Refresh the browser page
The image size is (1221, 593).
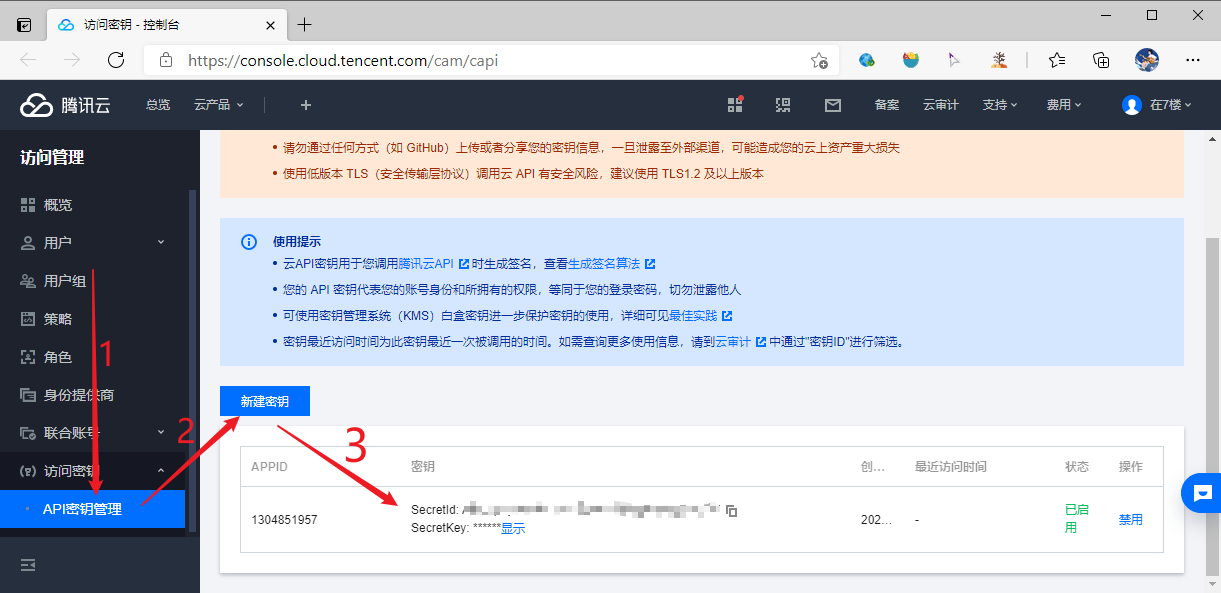point(116,60)
